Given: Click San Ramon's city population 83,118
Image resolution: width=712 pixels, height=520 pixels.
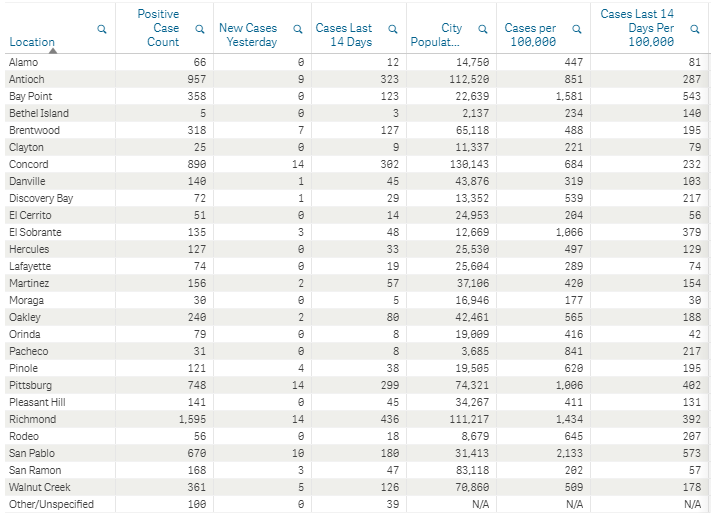Looking at the screenshot, I should coord(473,470).
